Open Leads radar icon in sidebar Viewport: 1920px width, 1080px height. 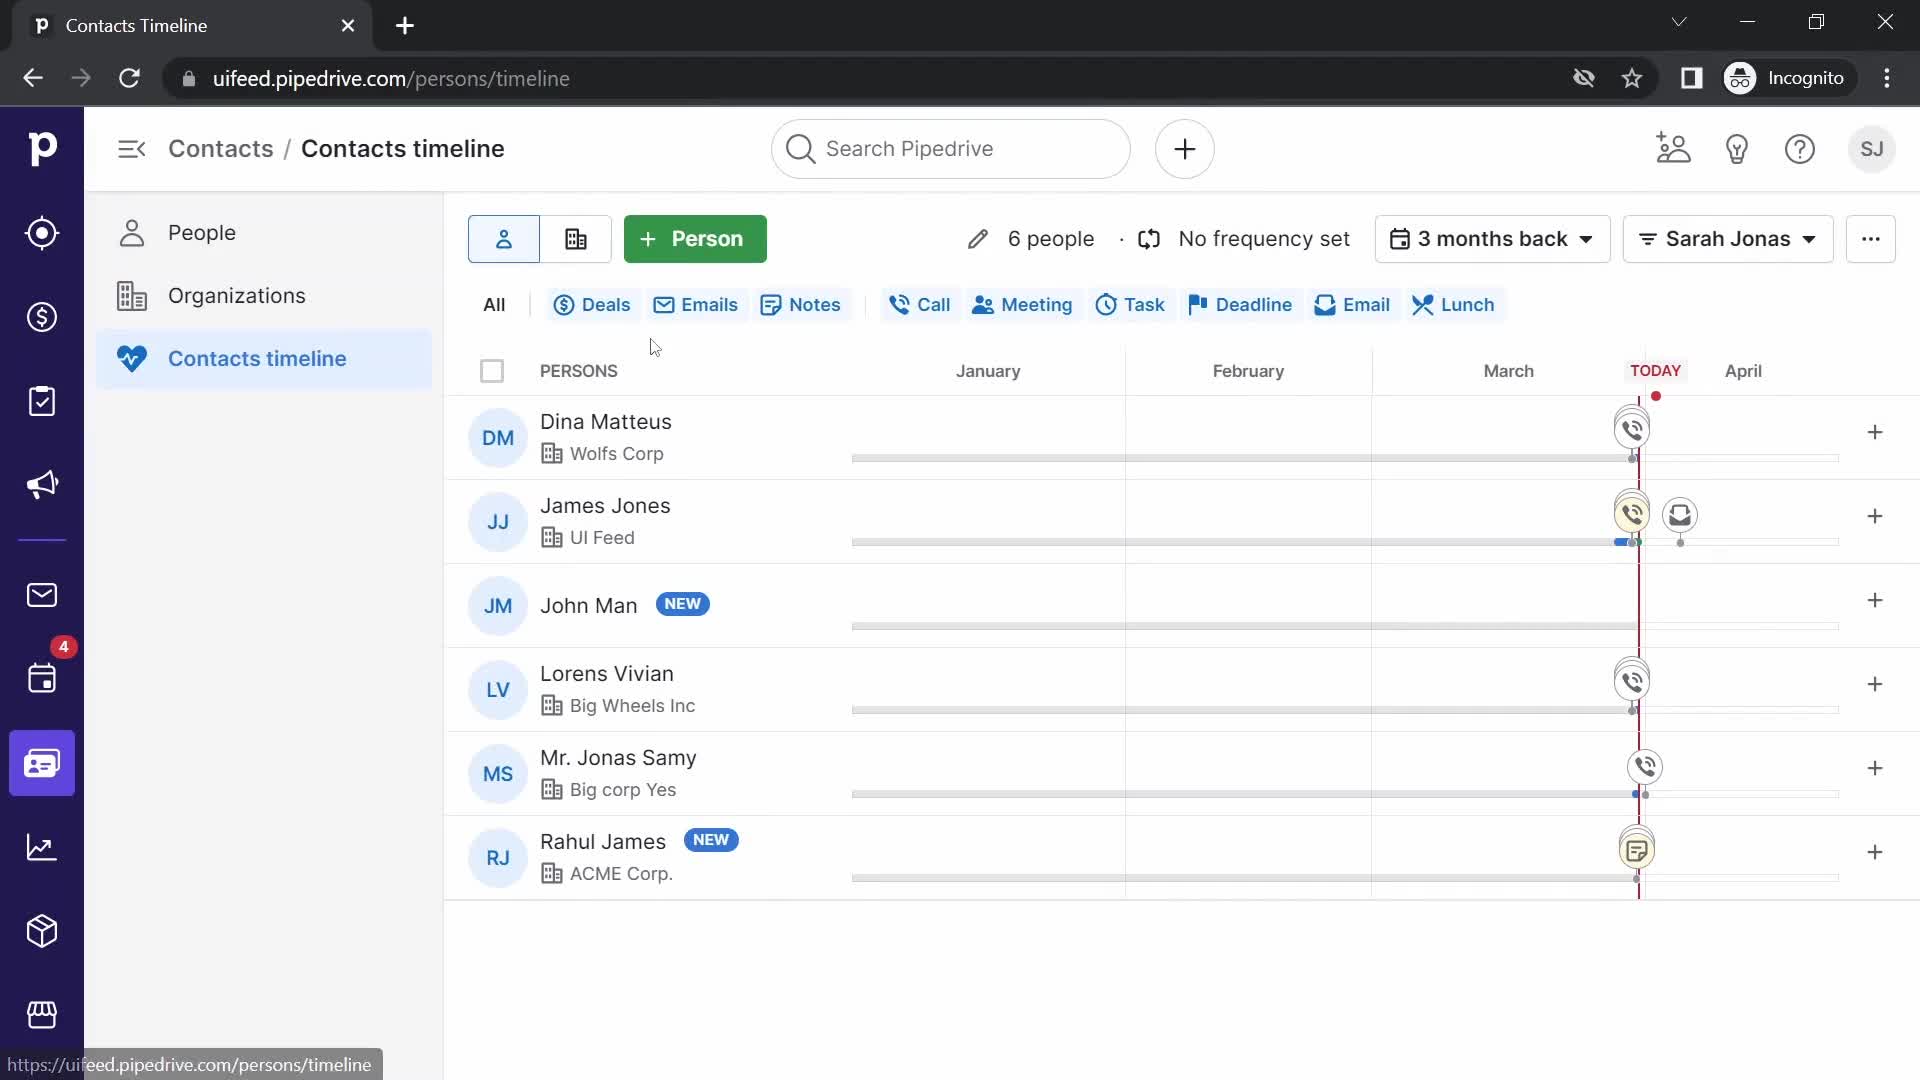tap(42, 233)
